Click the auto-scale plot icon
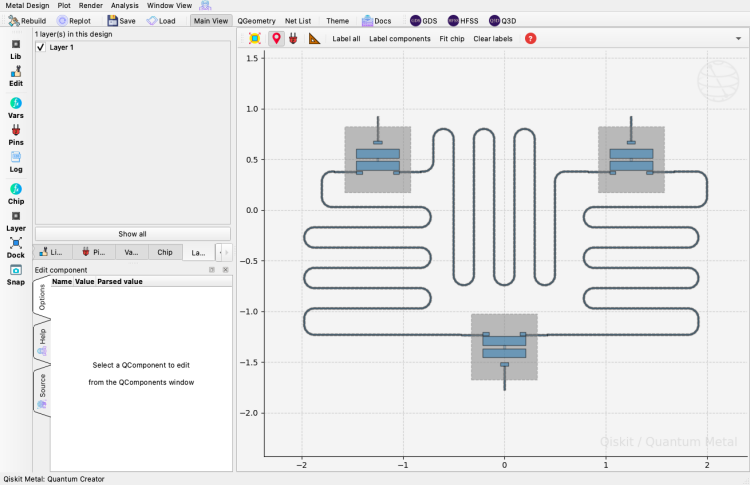750x485 pixels. 255,39
